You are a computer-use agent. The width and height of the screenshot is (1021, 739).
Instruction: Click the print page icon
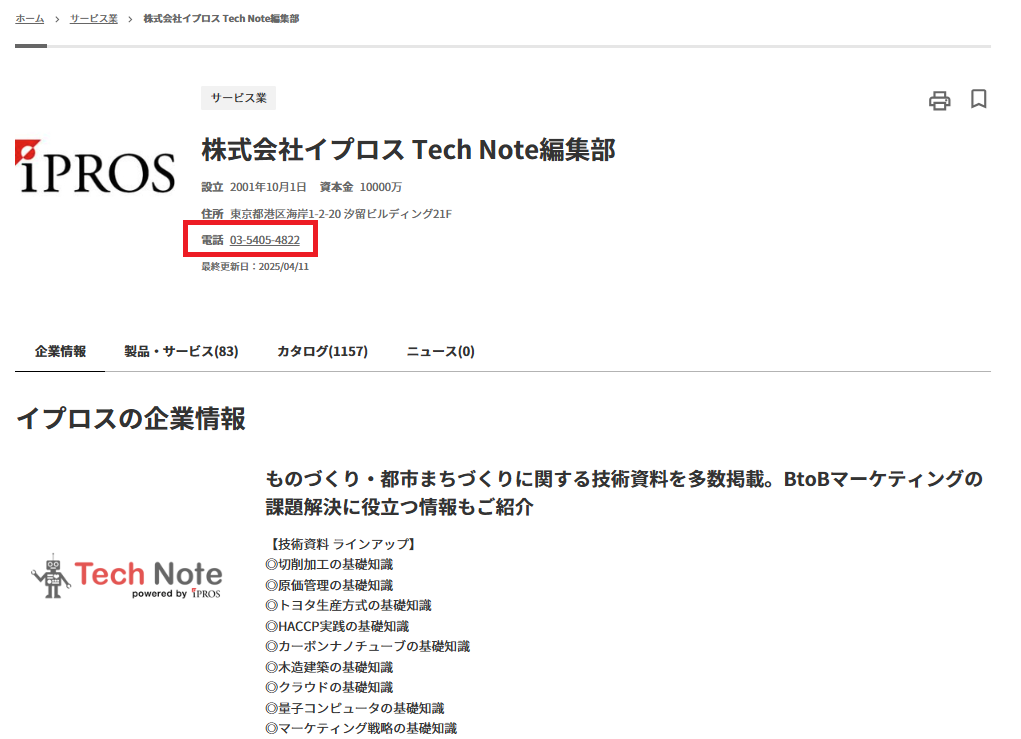pos(939,100)
